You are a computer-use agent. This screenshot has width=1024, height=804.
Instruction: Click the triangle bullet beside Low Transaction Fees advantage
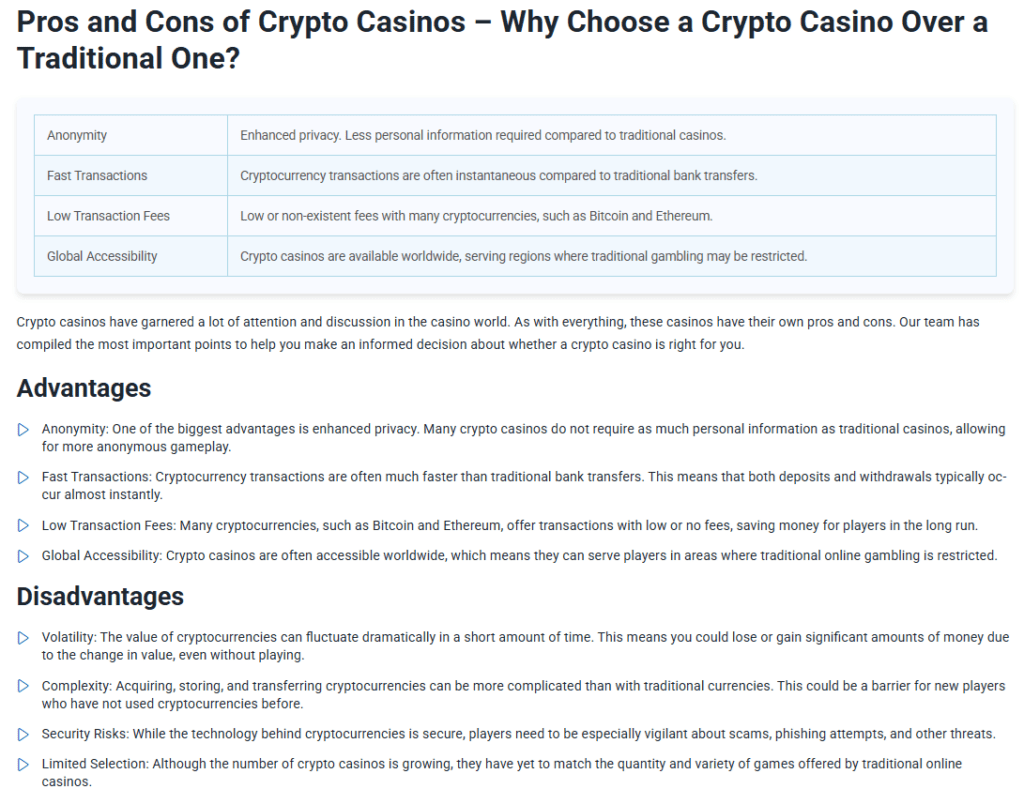23,526
